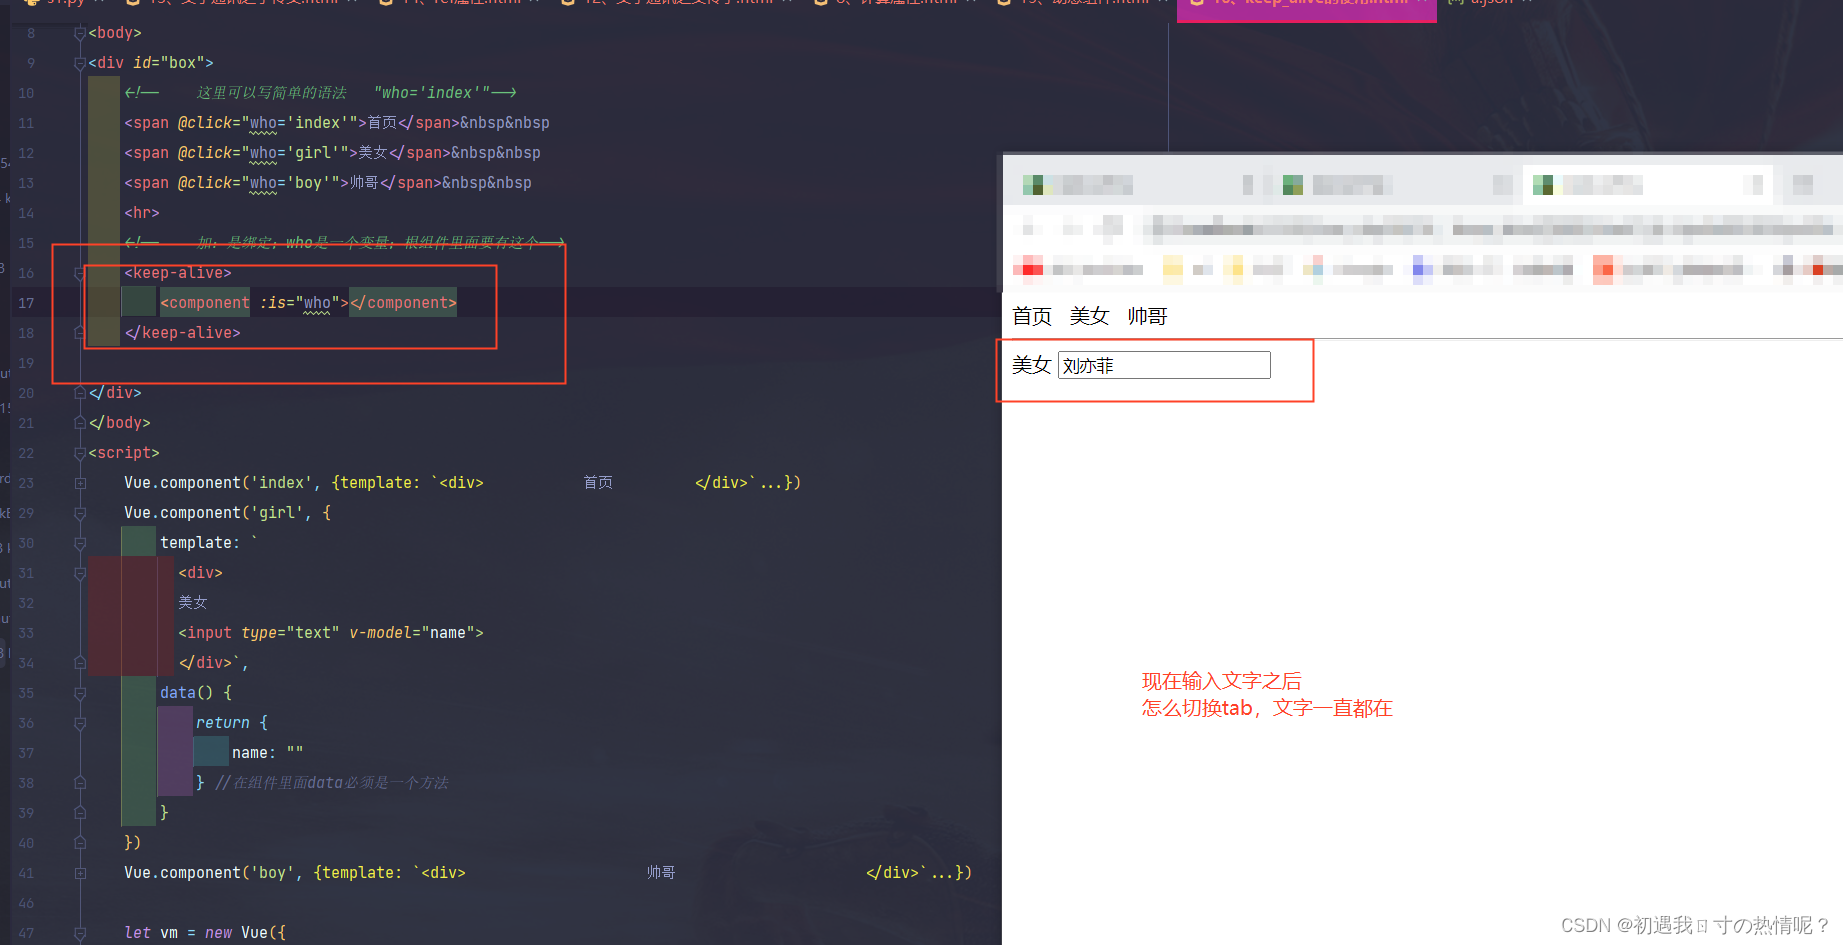Viewport: 1843px width, 945px height.
Task: Click the comment line 10 about simple syntax
Action: click(320, 93)
